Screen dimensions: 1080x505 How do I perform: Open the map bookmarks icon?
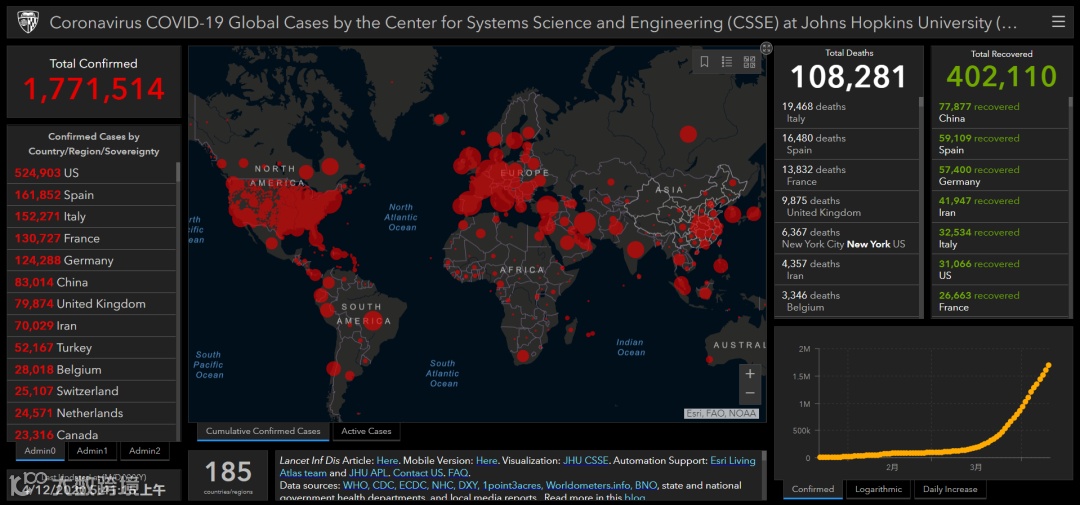coord(705,62)
